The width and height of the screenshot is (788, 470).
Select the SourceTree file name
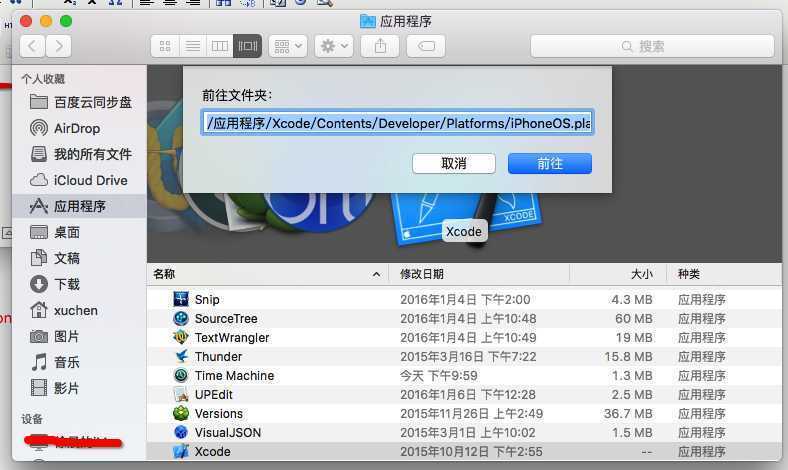tap(226, 319)
